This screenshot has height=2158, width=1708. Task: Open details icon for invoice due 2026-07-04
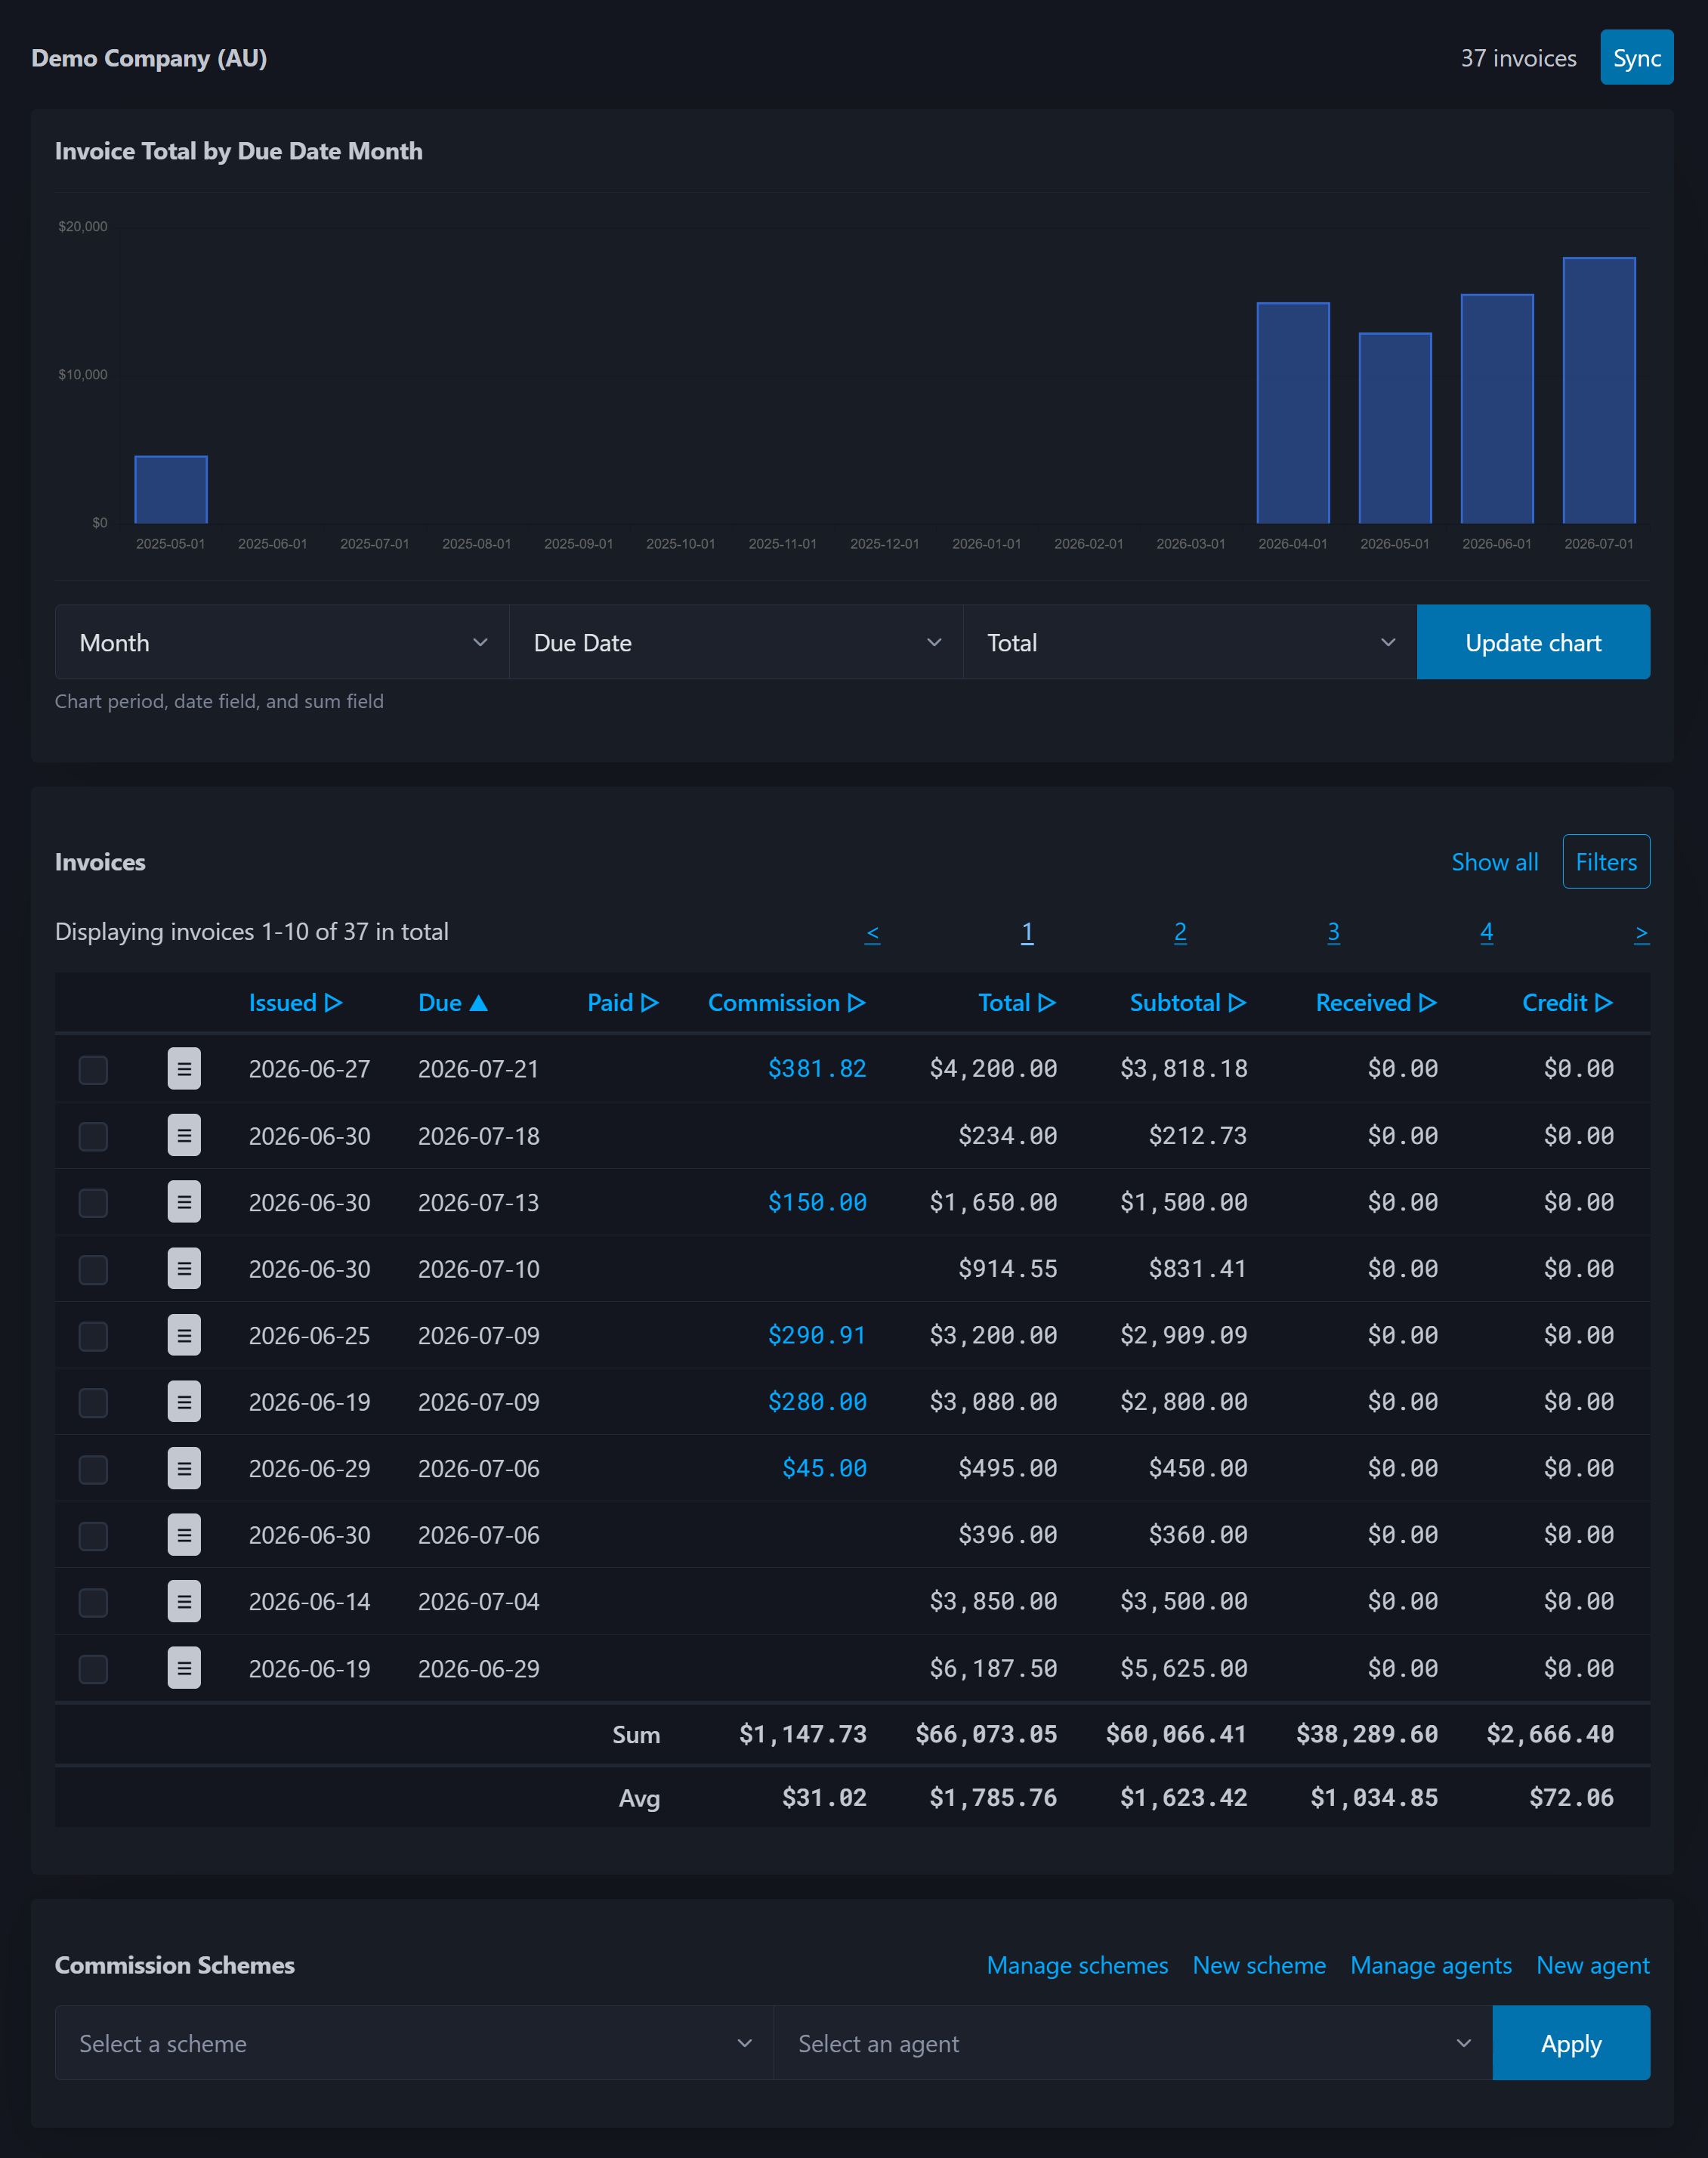(x=184, y=1602)
